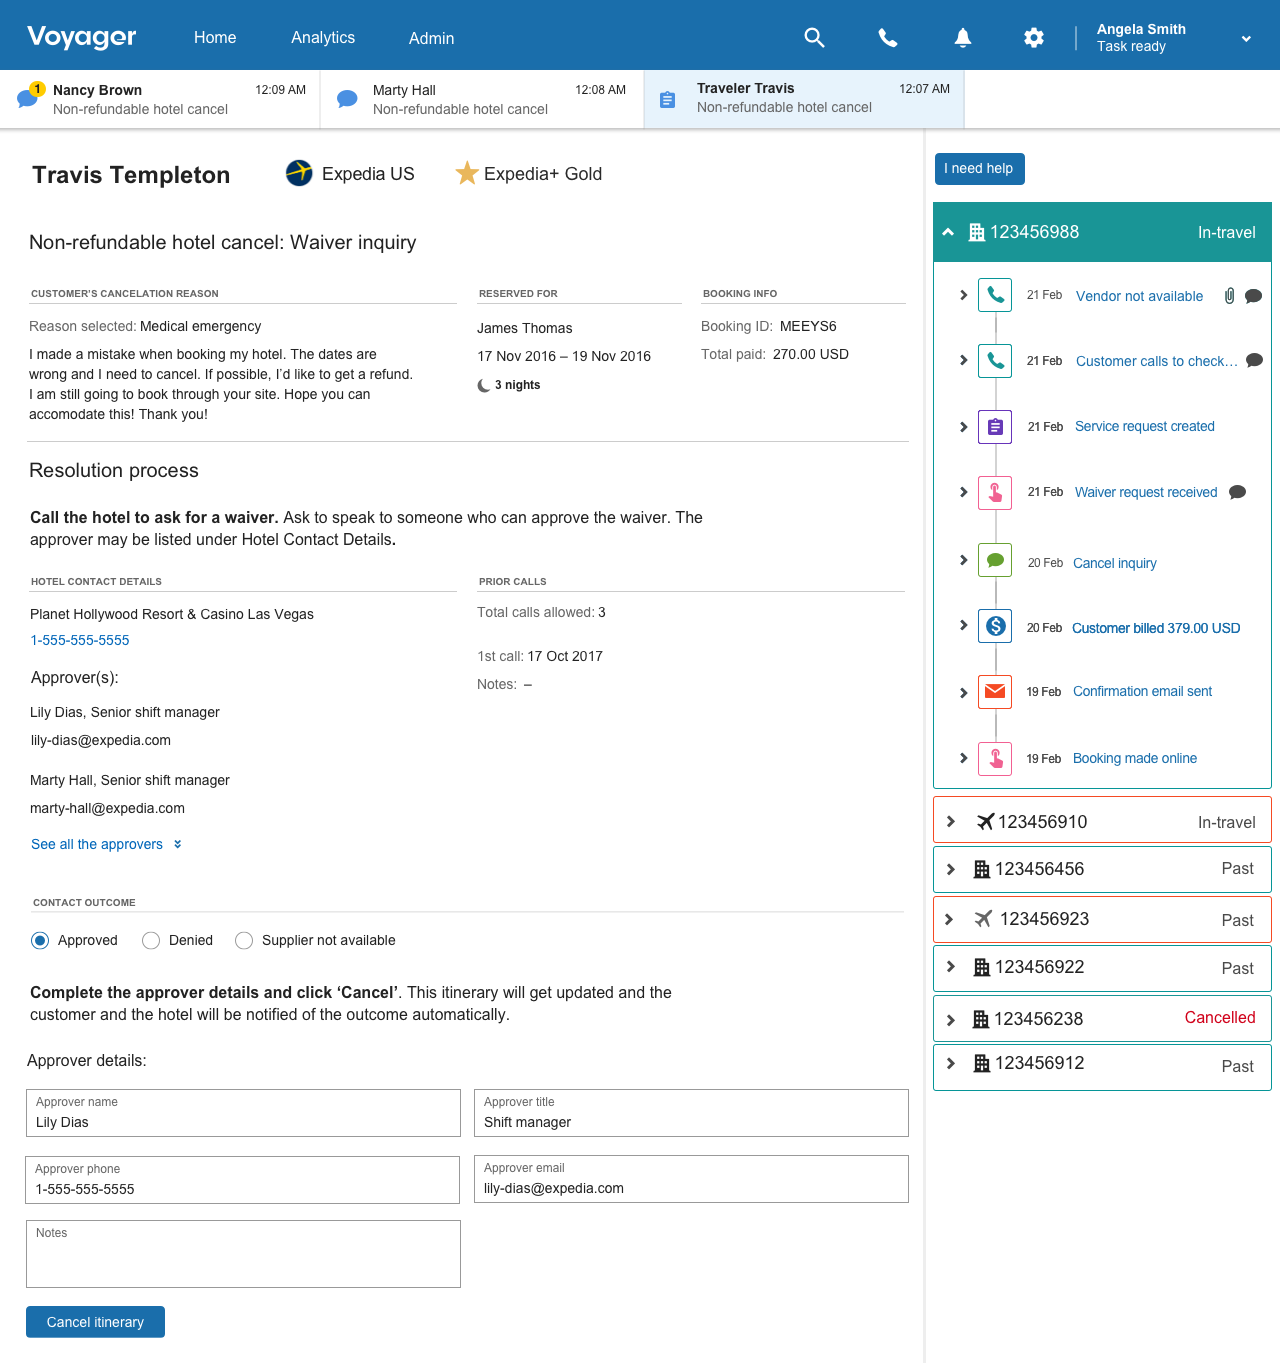Expand itinerary 123456910 flight row
This screenshot has height=1363, width=1280.
click(951, 821)
